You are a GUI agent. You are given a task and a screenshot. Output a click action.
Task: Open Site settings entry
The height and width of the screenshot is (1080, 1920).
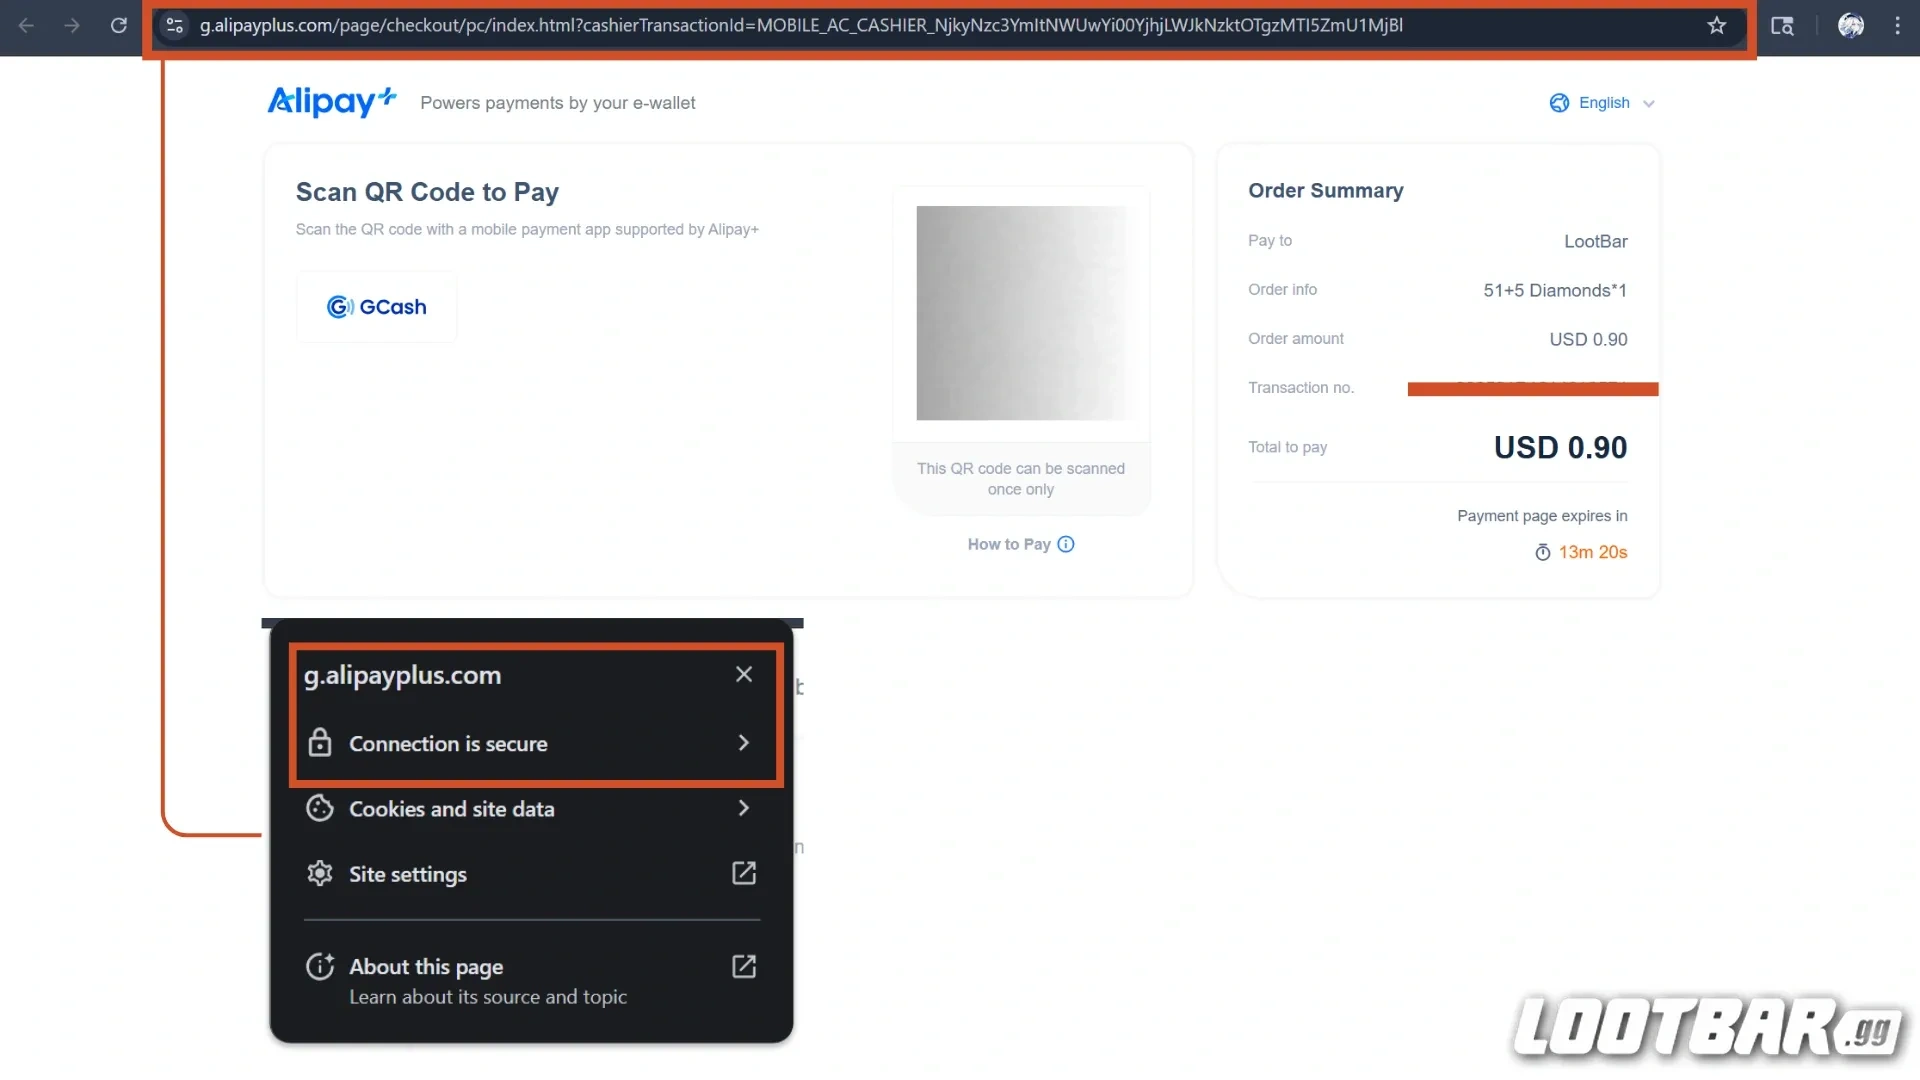point(532,874)
